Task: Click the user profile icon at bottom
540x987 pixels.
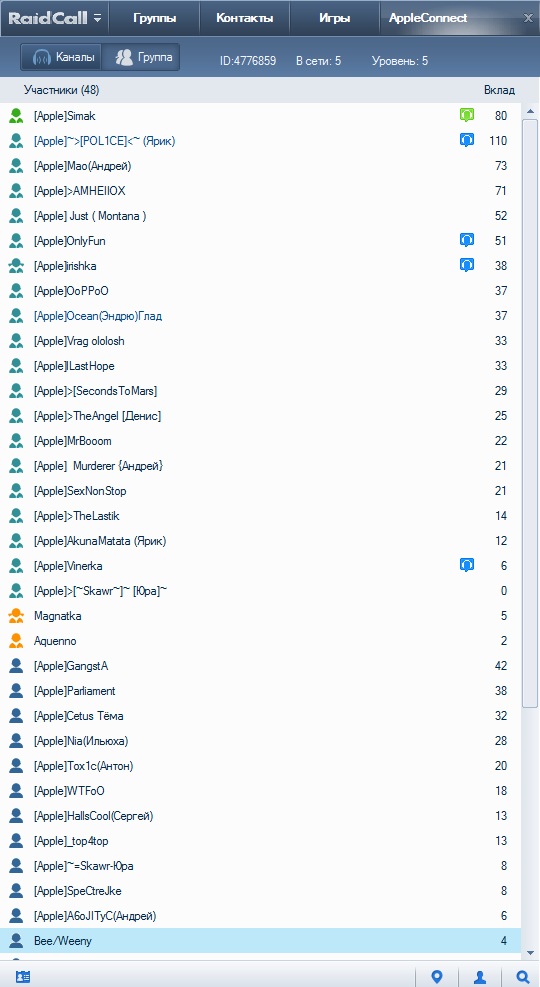Action: point(480,976)
